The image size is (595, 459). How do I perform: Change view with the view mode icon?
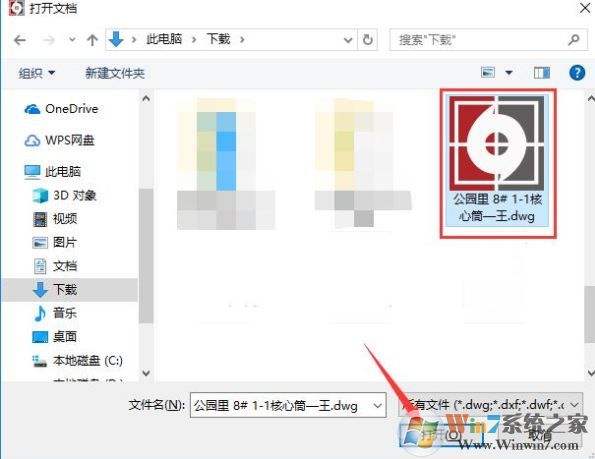tap(488, 72)
